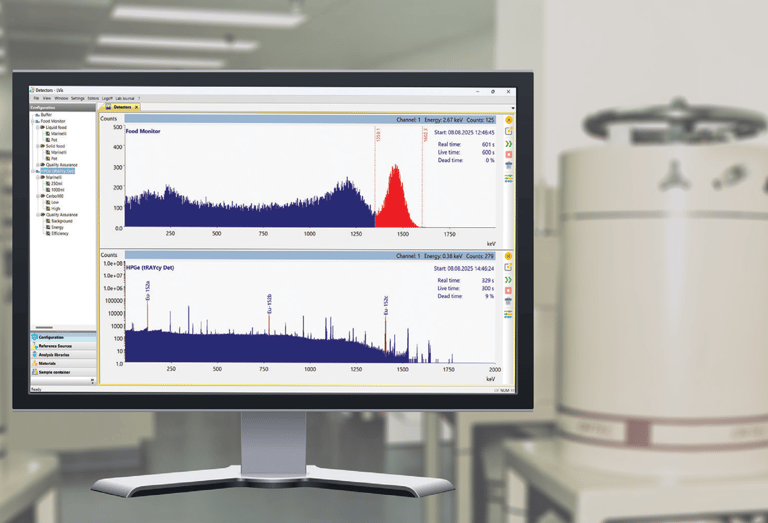
Task: Click the Buffer detector icon in tree
Action: [x=37, y=115]
